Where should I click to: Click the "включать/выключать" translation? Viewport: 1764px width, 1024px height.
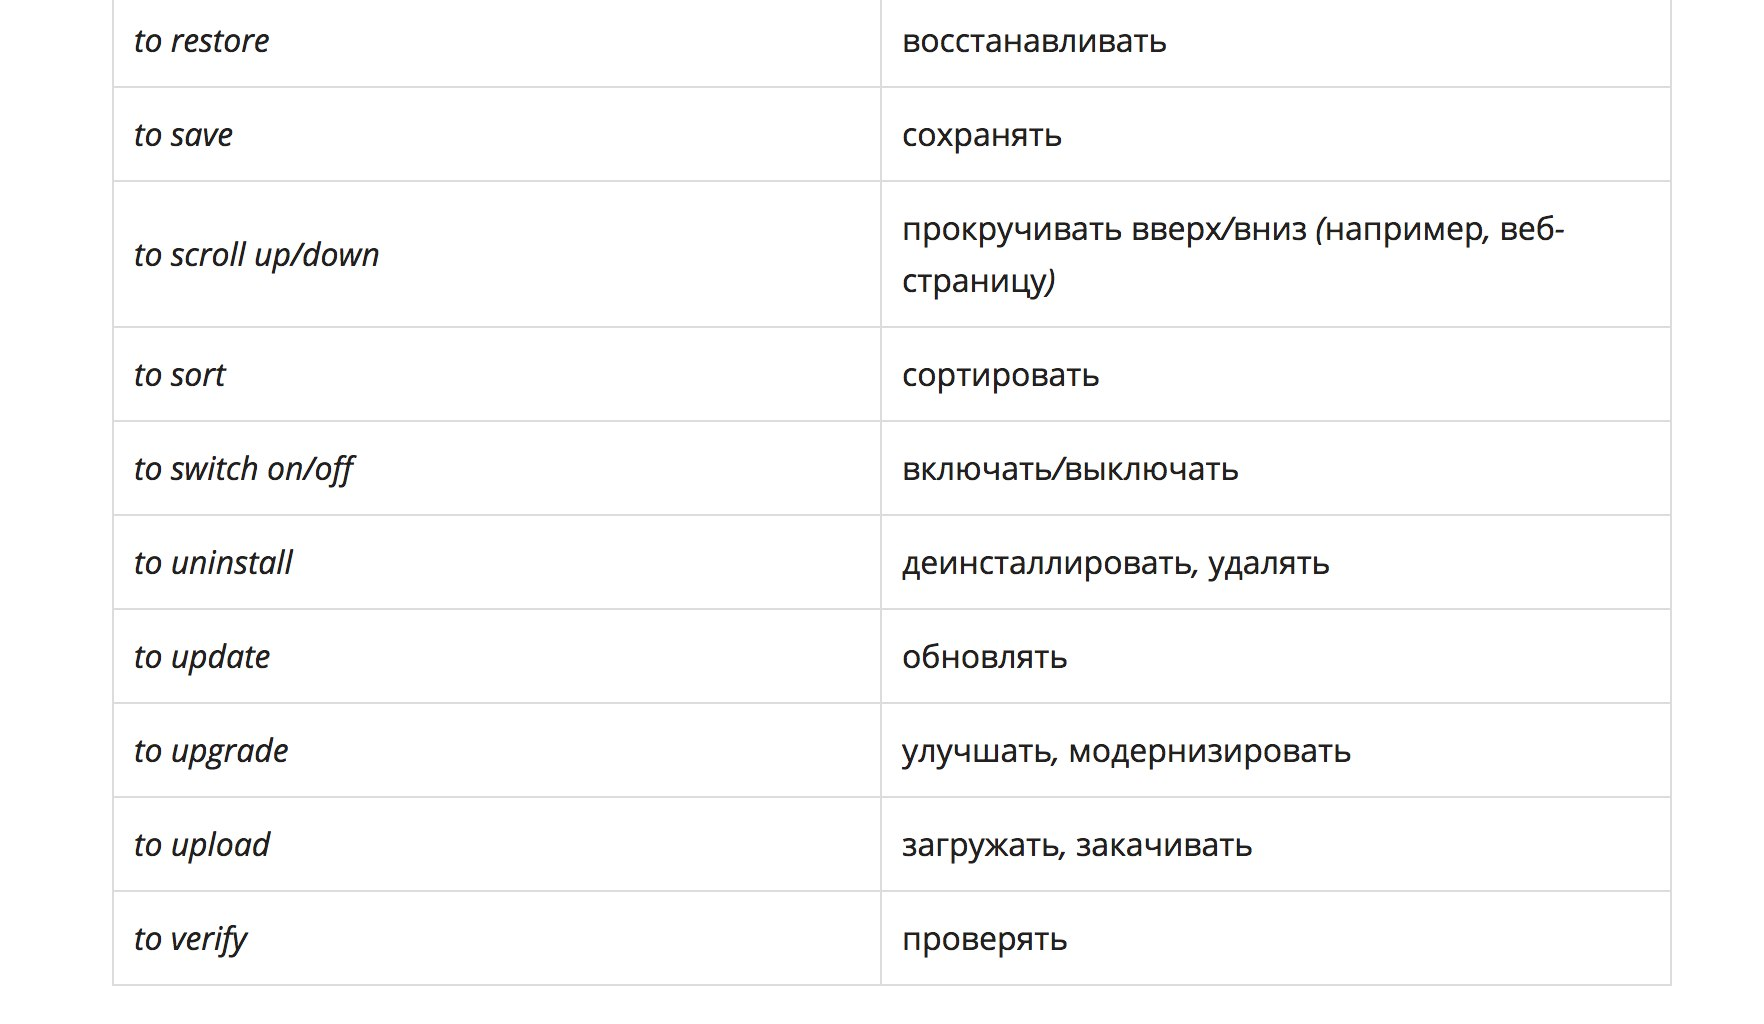1070,469
